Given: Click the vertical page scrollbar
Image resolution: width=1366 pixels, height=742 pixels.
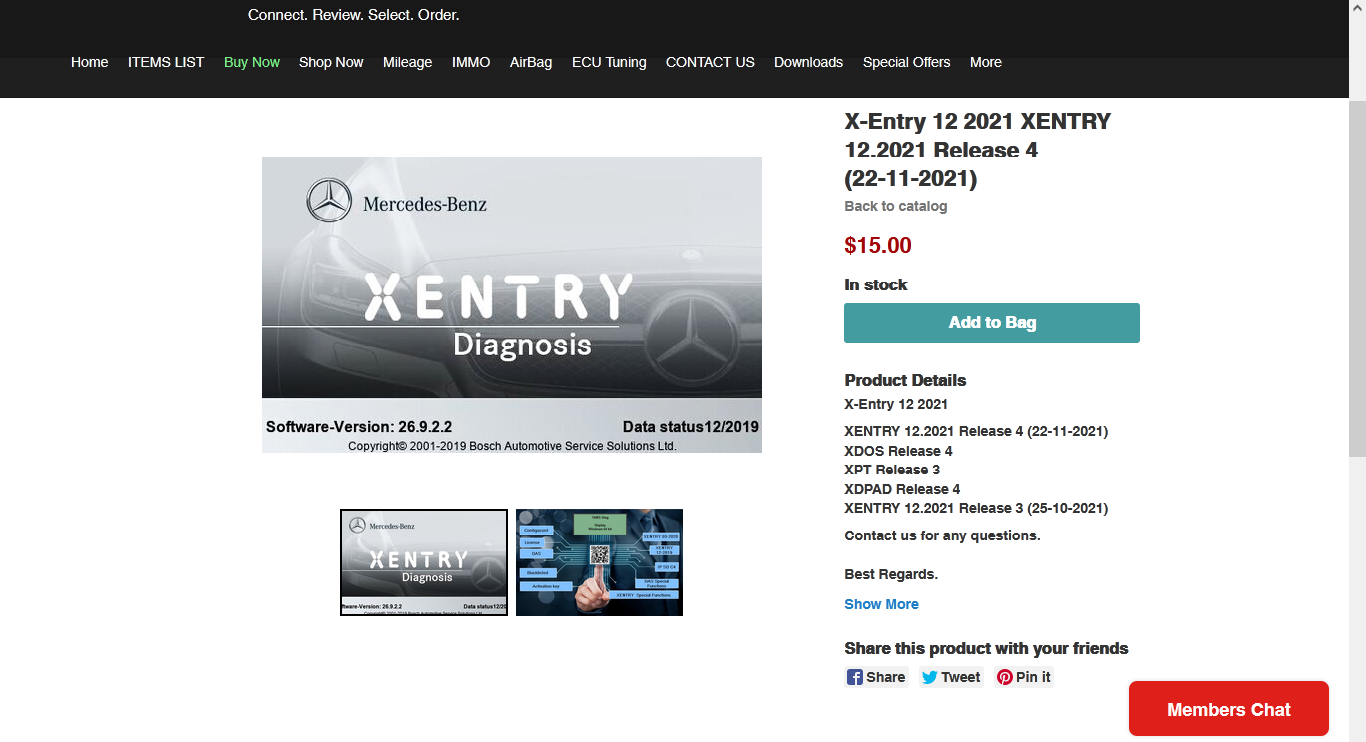Looking at the screenshot, I should 1357,280.
